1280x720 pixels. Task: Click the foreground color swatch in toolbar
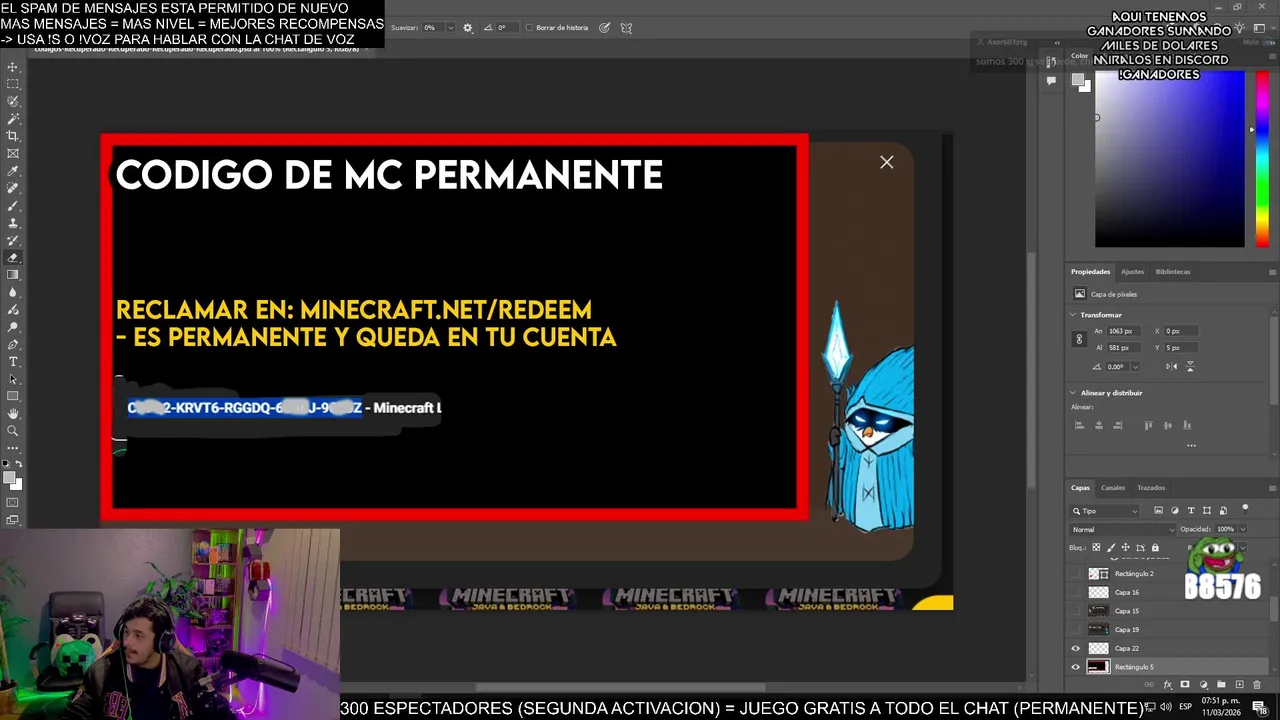10,477
